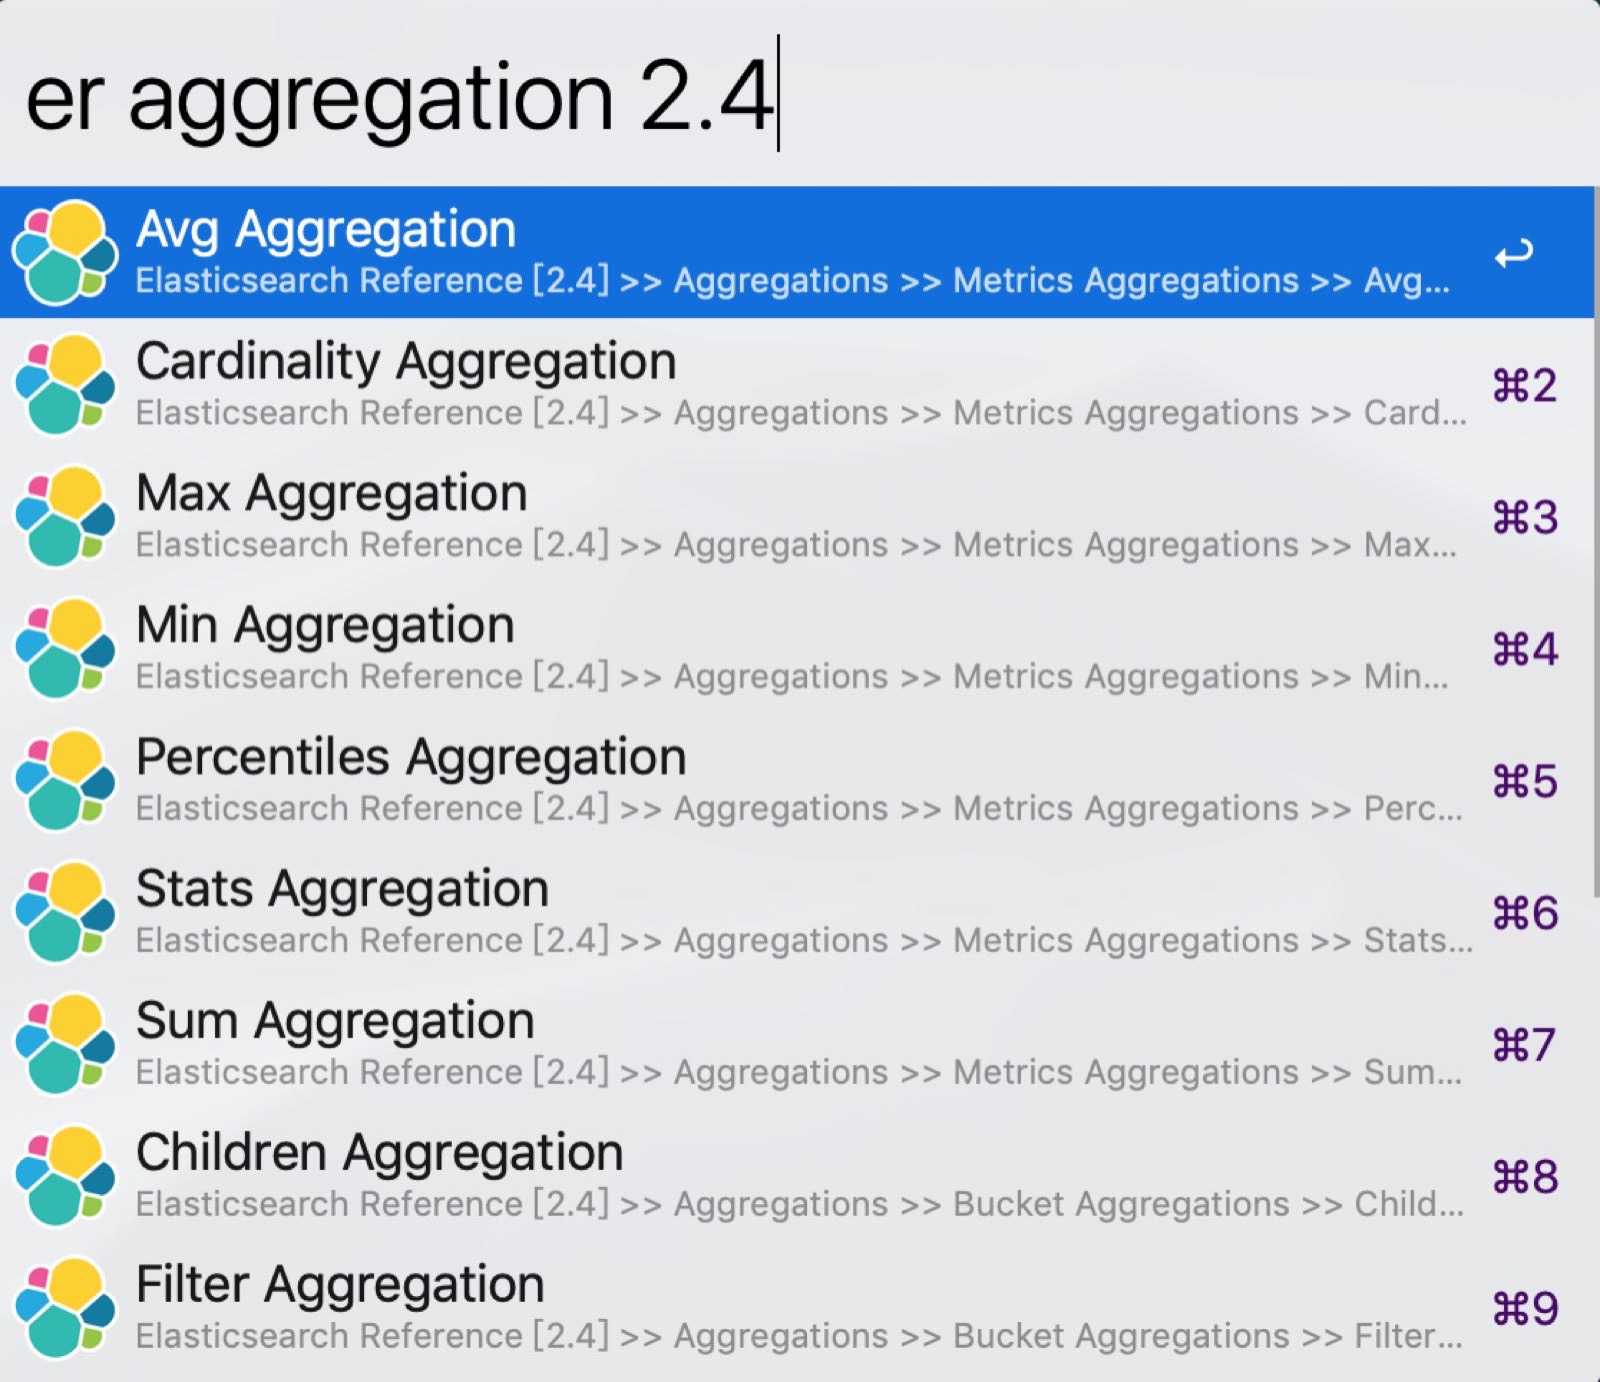Click the breadcrumb subtitle ending in 'Avg...'

tap(792, 281)
